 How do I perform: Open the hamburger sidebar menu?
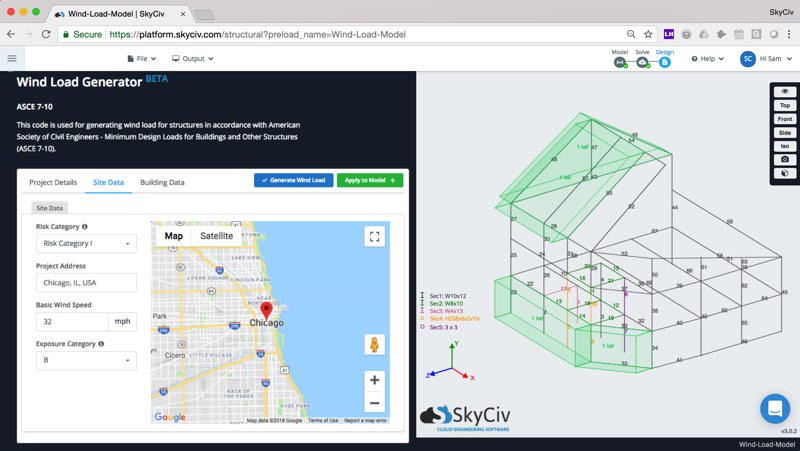[x=12, y=59]
